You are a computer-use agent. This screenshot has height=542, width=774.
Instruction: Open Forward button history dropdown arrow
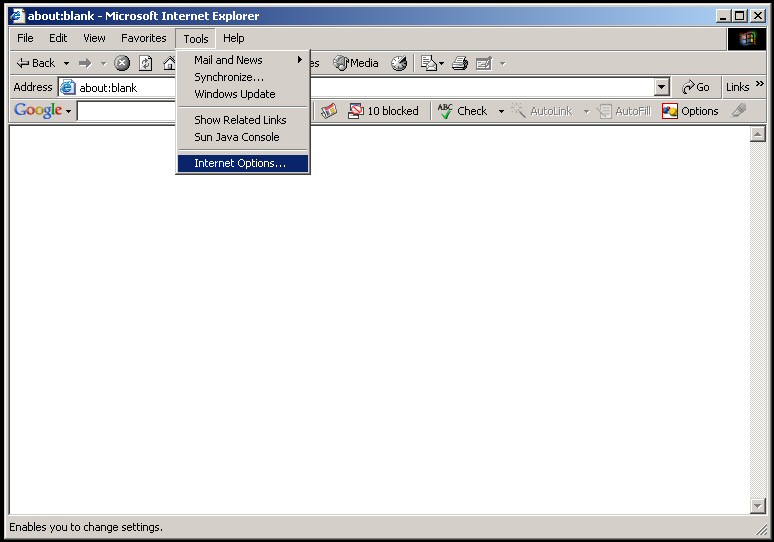click(x=103, y=63)
